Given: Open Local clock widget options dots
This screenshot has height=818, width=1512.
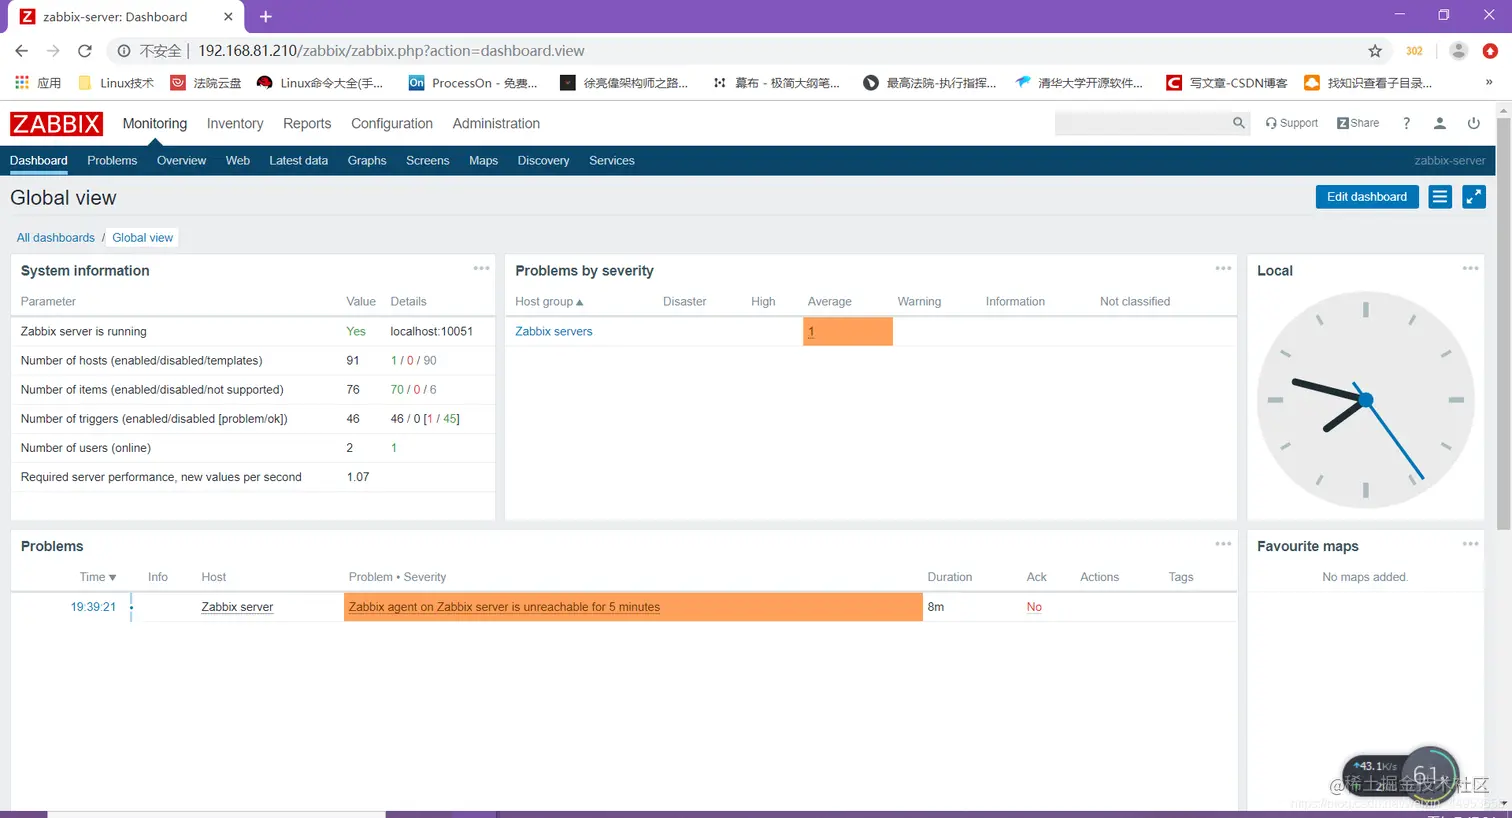Looking at the screenshot, I should (x=1470, y=268).
